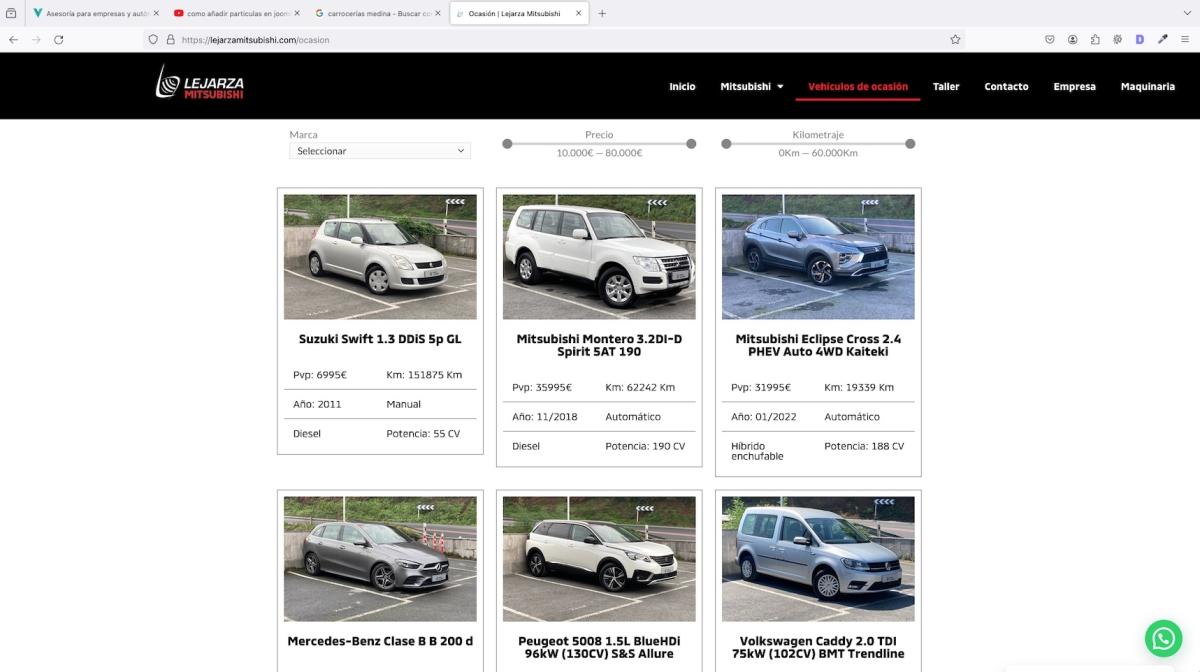The width and height of the screenshot is (1200, 672).
Task: Open the browser hamburger menu
Action: [1185, 39]
